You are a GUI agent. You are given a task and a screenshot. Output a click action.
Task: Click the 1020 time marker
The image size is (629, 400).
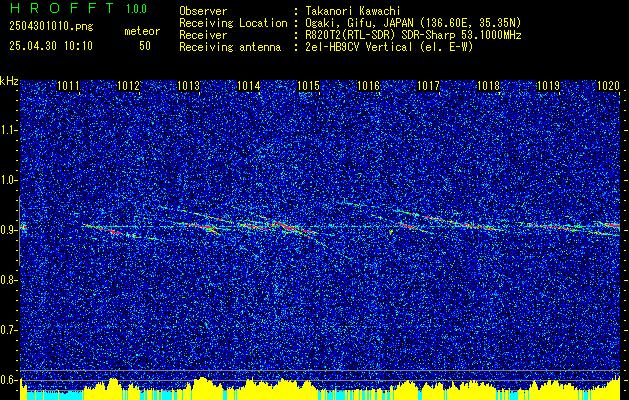(x=608, y=85)
